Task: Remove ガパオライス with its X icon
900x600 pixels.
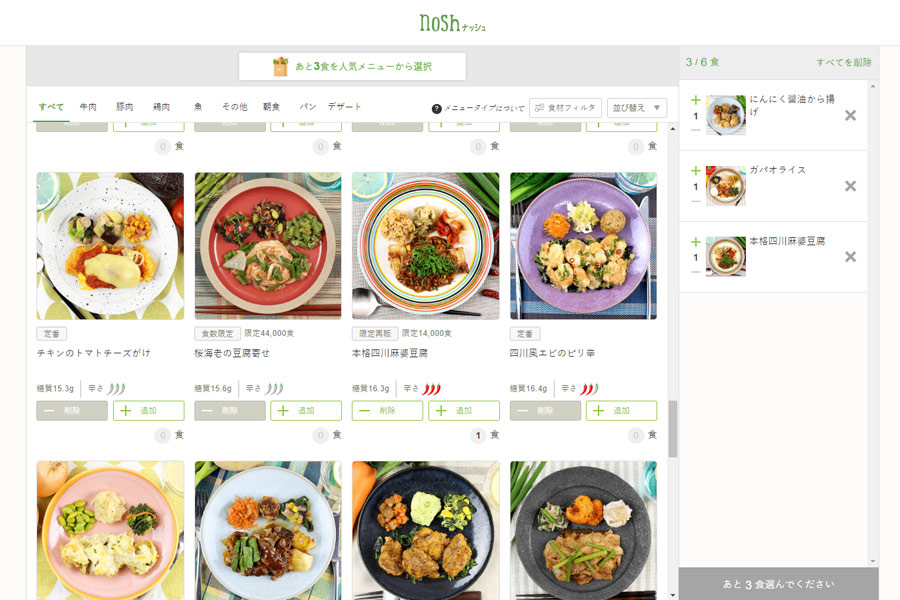Action: 850,186
